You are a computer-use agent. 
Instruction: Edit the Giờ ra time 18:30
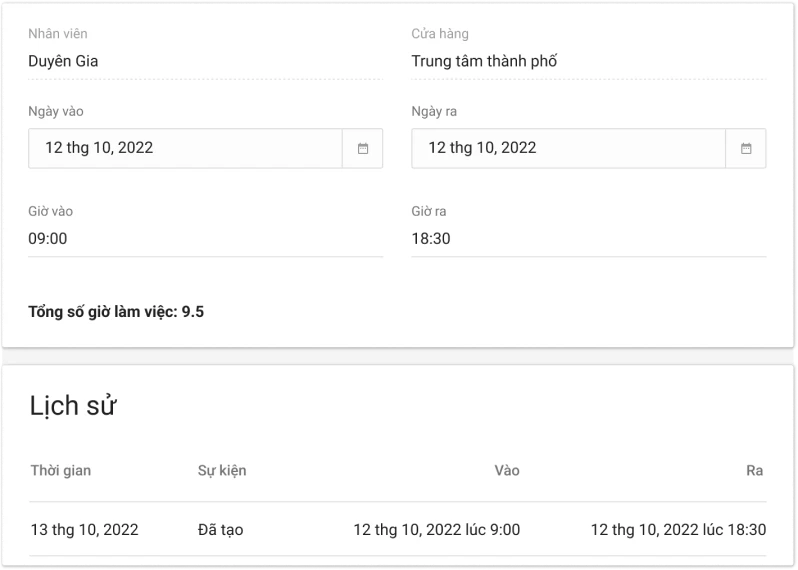588,239
